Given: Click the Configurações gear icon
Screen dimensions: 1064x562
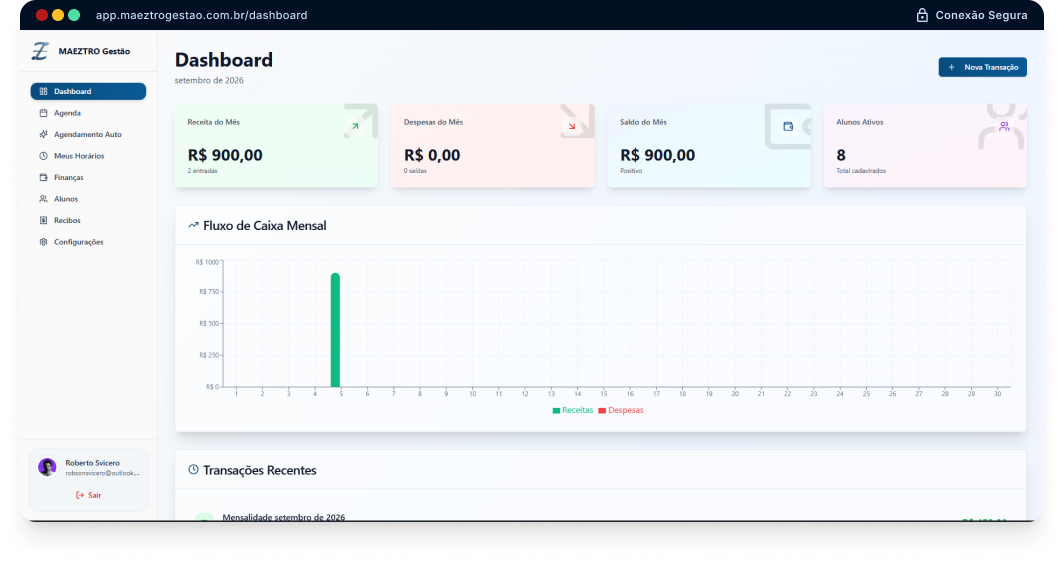Looking at the screenshot, I should tap(43, 242).
